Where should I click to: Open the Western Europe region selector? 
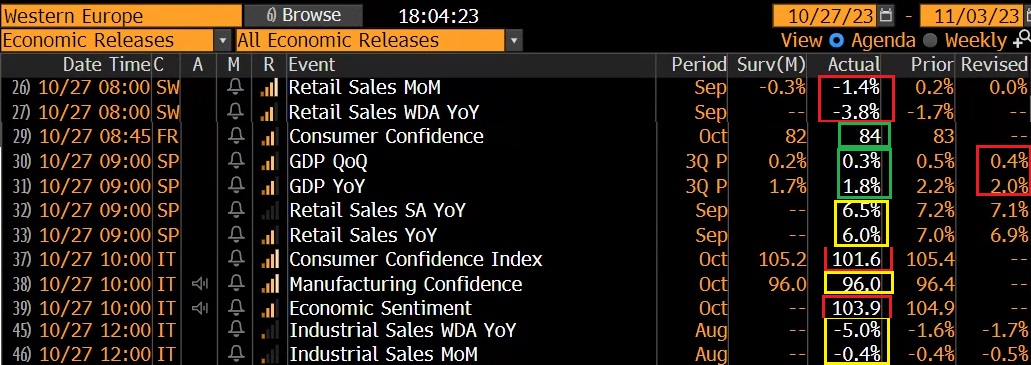[122, 15]
